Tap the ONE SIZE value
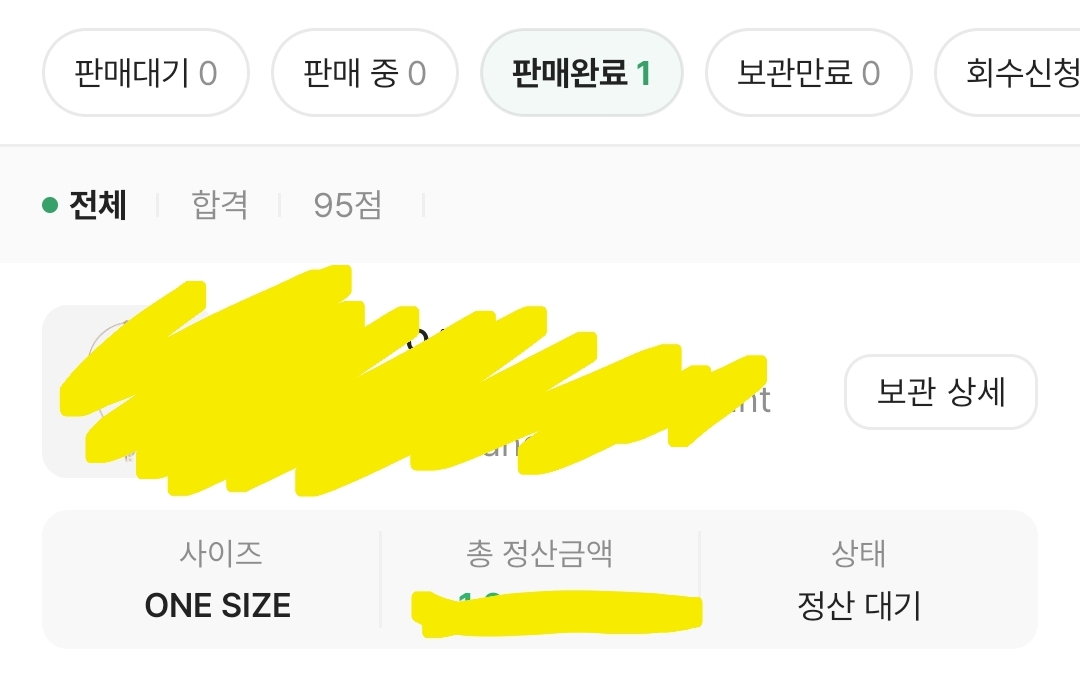1080x692 pixels. 218,606
